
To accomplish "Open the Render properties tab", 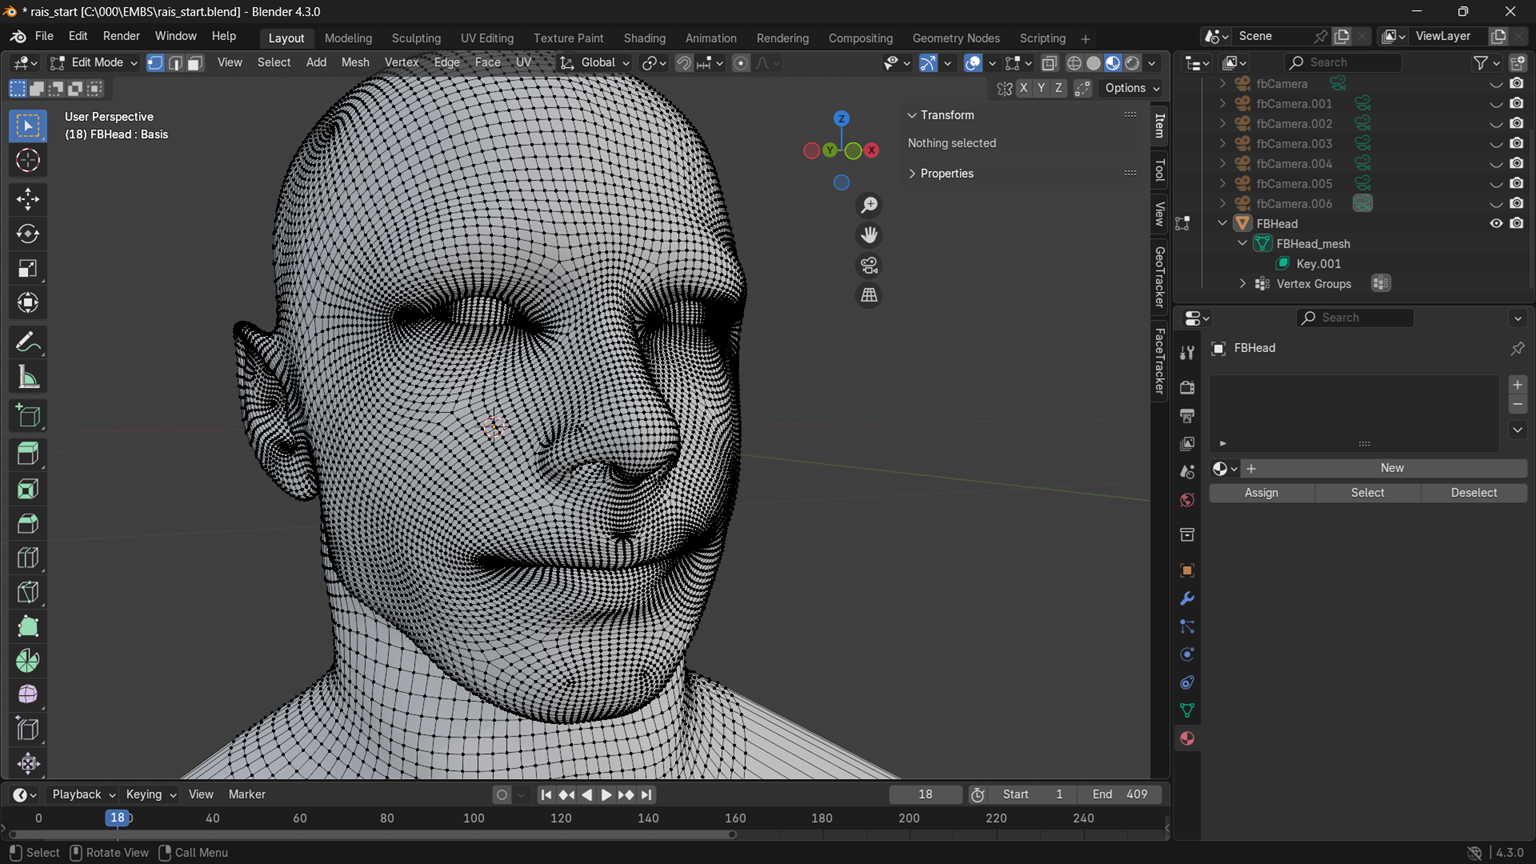I will point(1187,387).
